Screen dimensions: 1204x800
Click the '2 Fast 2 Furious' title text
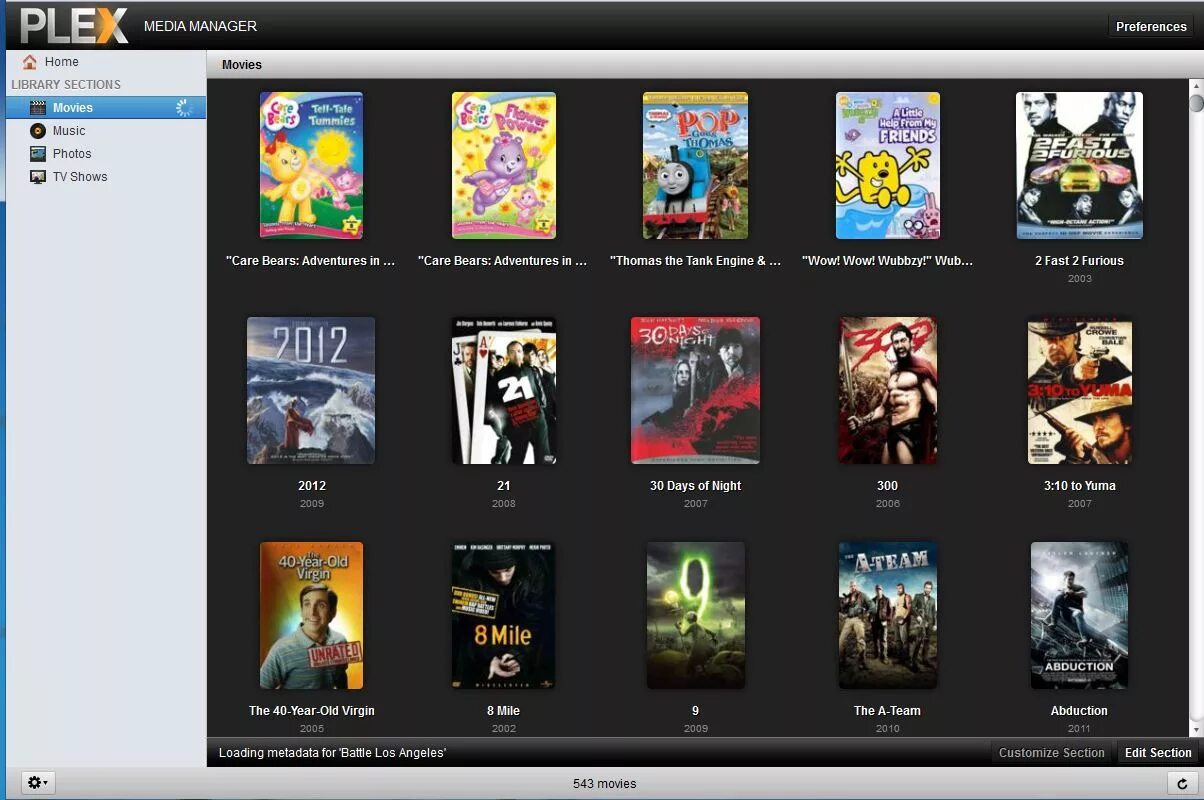(x=1079, y=261)
